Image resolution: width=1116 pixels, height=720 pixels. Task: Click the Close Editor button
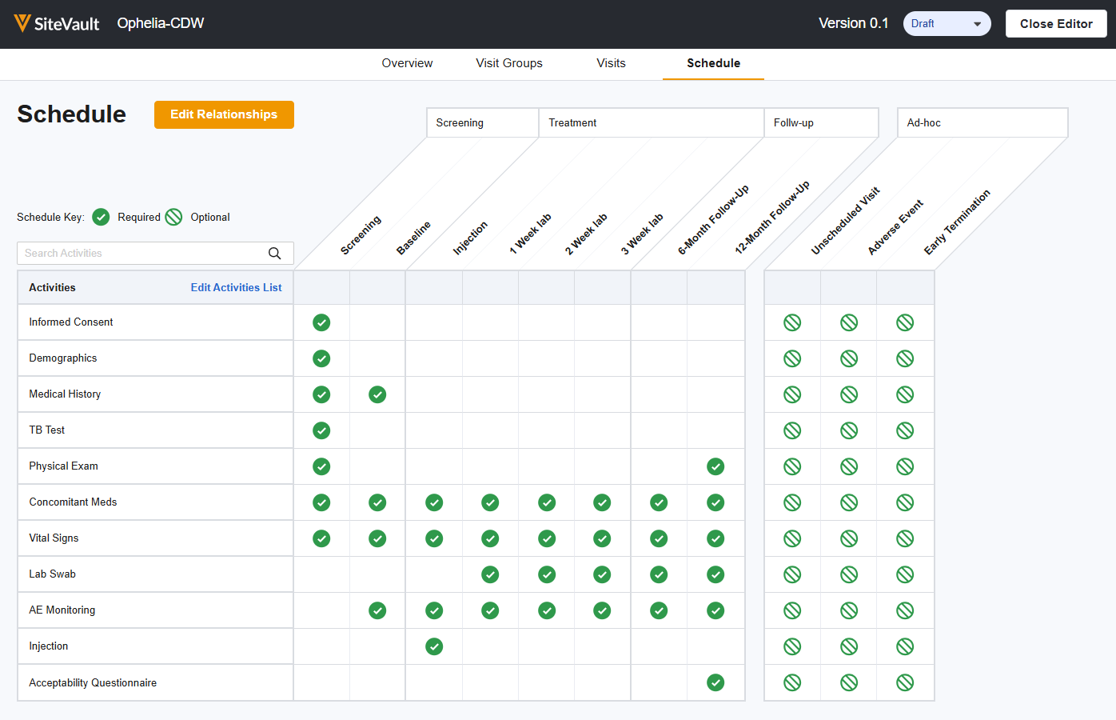1055,23
